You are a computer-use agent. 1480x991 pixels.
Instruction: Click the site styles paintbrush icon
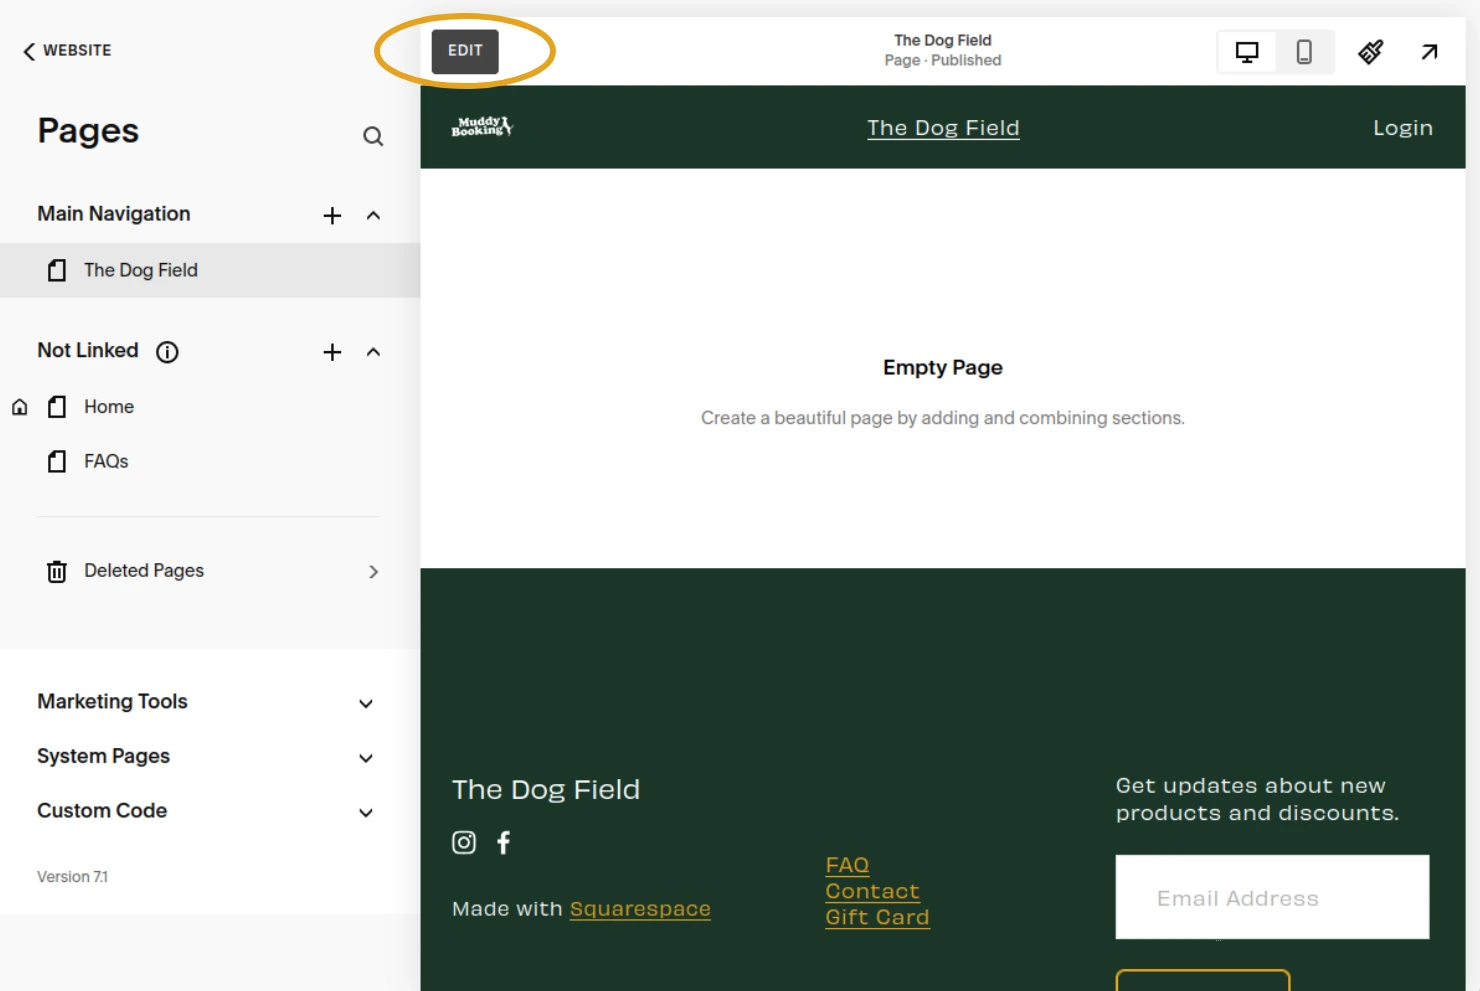[x=1370, y=51]
